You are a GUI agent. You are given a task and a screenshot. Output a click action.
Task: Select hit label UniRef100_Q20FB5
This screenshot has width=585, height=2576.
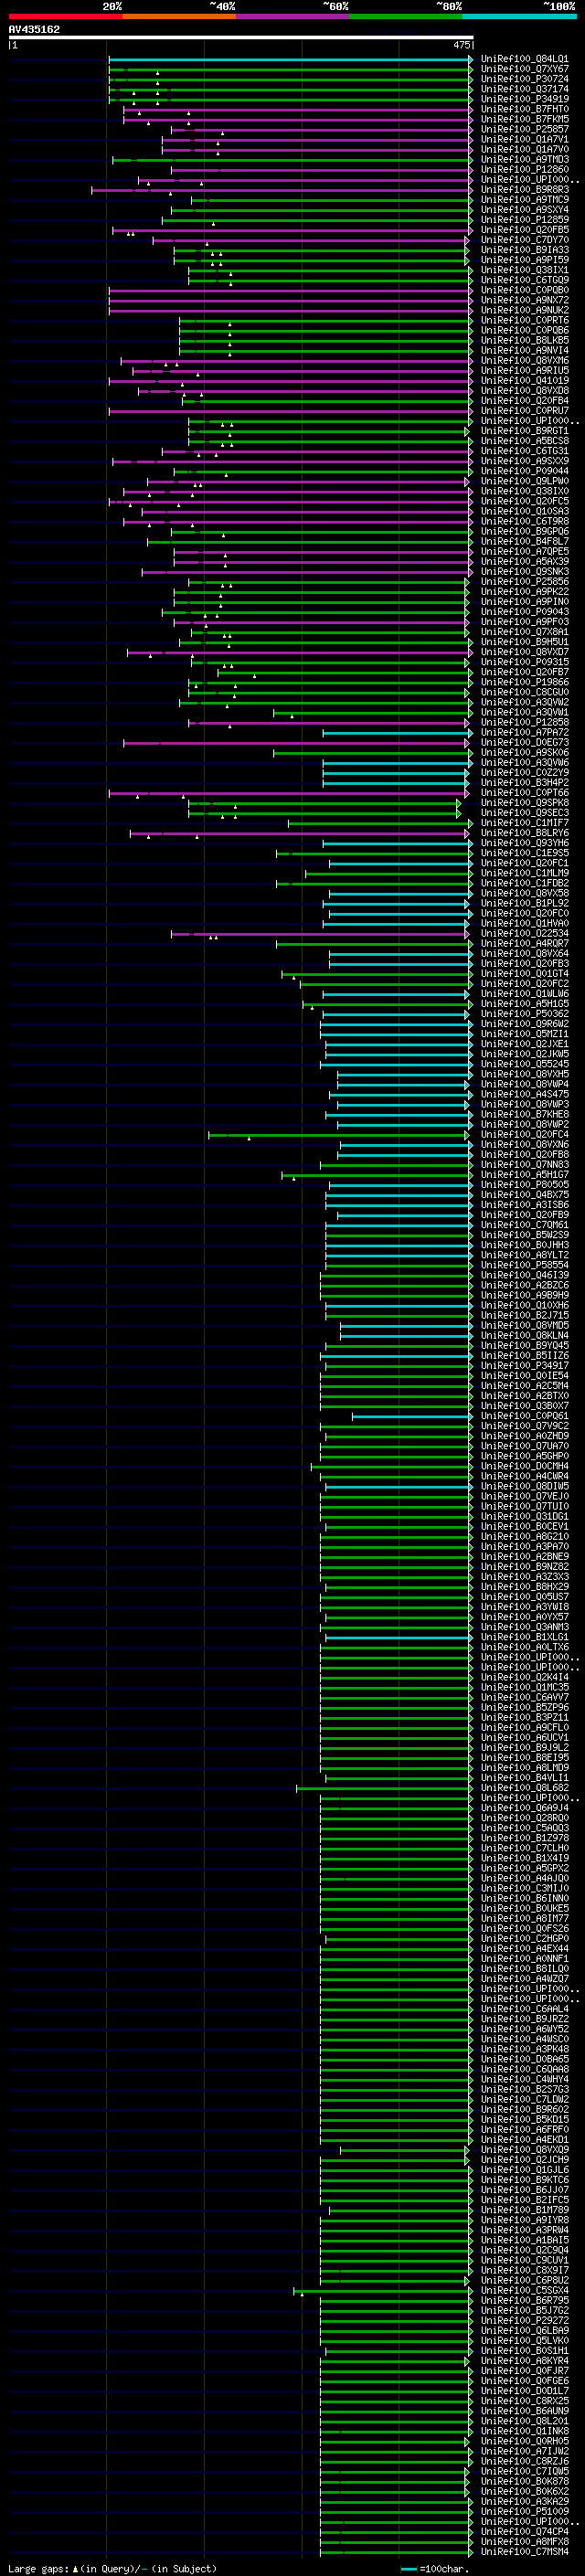pyautogui.click(x=524, y=230)
